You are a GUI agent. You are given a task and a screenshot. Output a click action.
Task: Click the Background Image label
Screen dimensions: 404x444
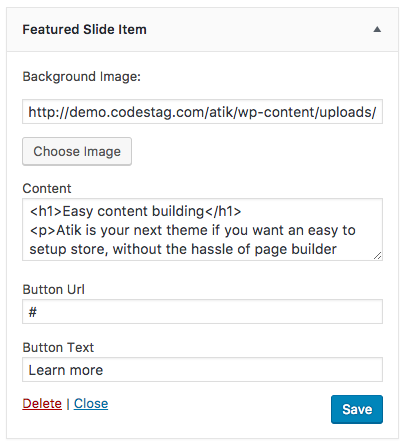click(82, 77)
